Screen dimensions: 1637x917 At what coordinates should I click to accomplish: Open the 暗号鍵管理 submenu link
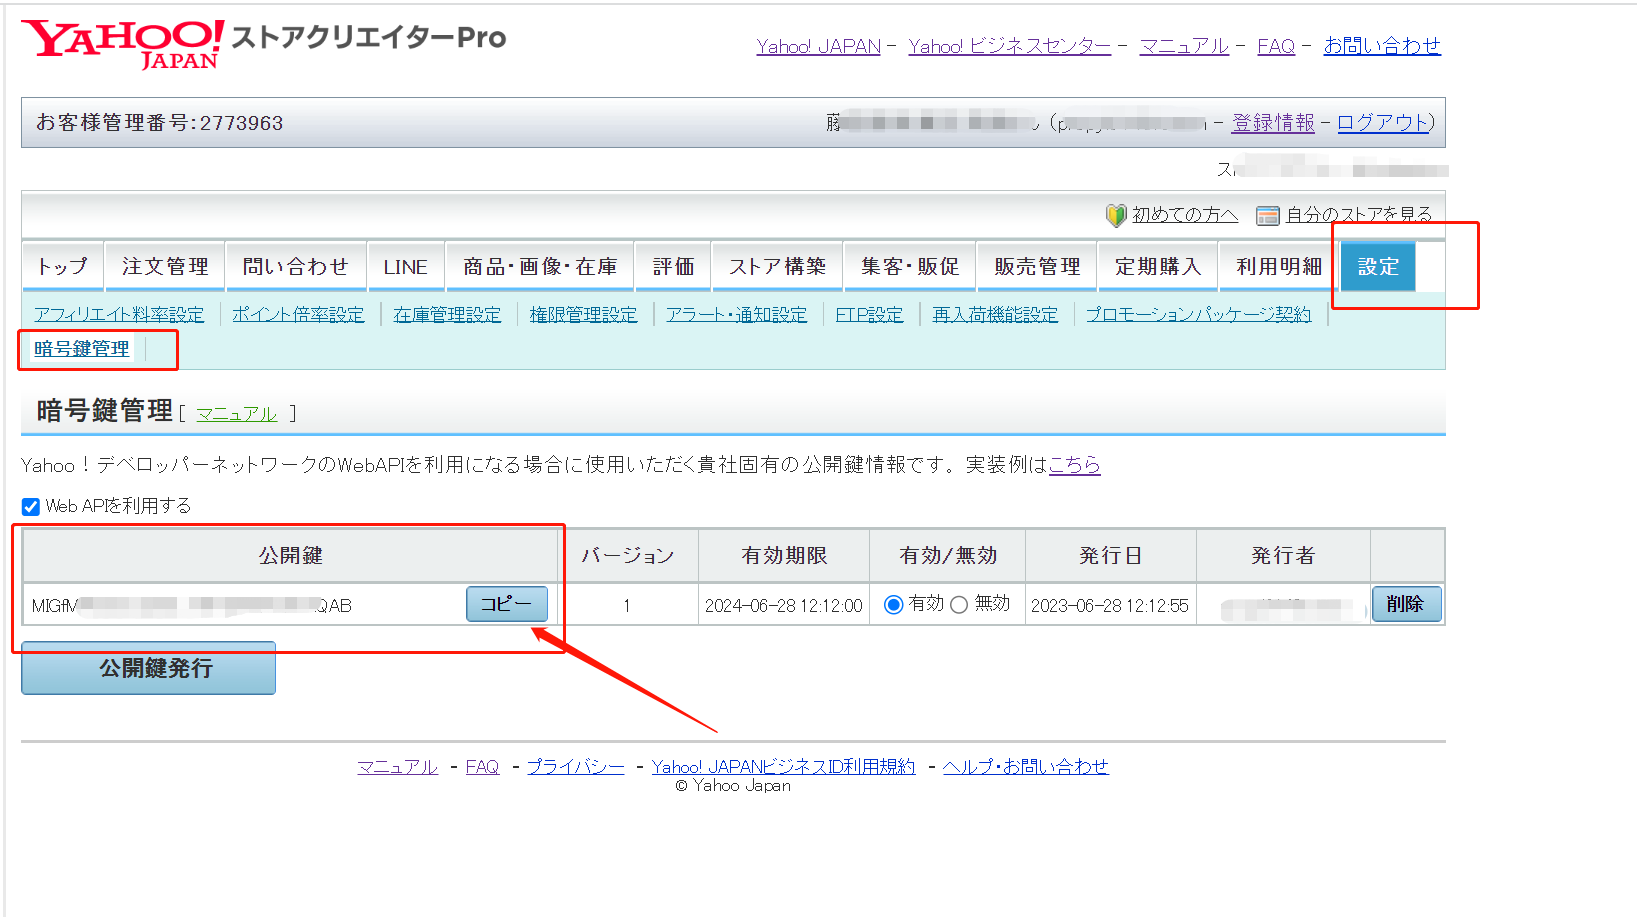point(82,348)
